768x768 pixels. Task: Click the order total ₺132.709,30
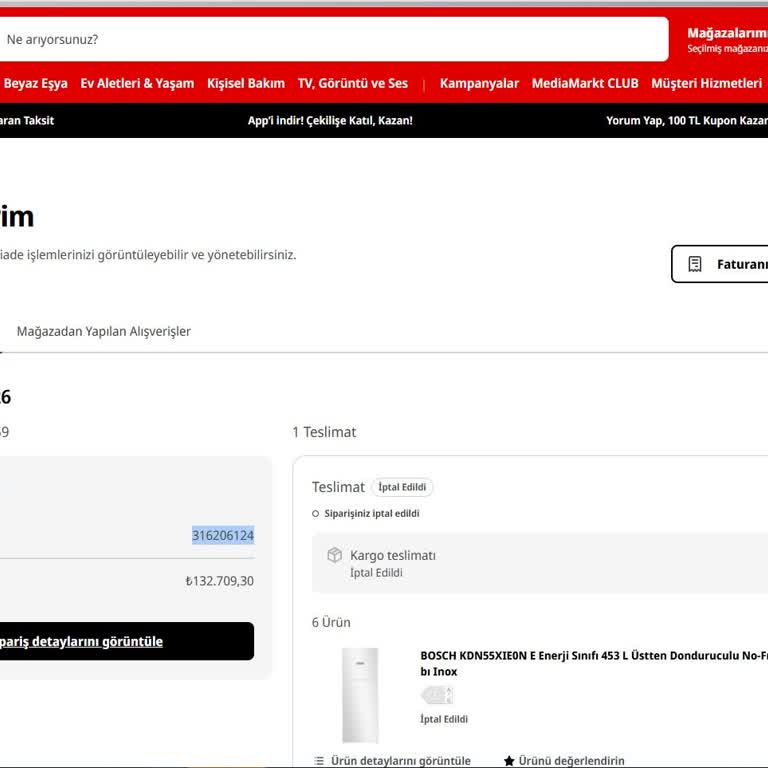(219, 581)
